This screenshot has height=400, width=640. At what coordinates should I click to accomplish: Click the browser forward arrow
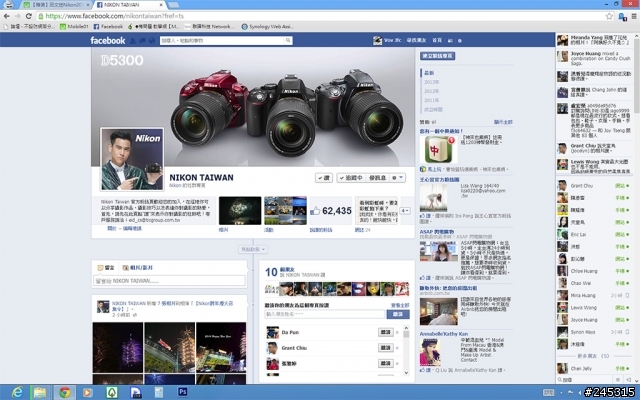18,16
